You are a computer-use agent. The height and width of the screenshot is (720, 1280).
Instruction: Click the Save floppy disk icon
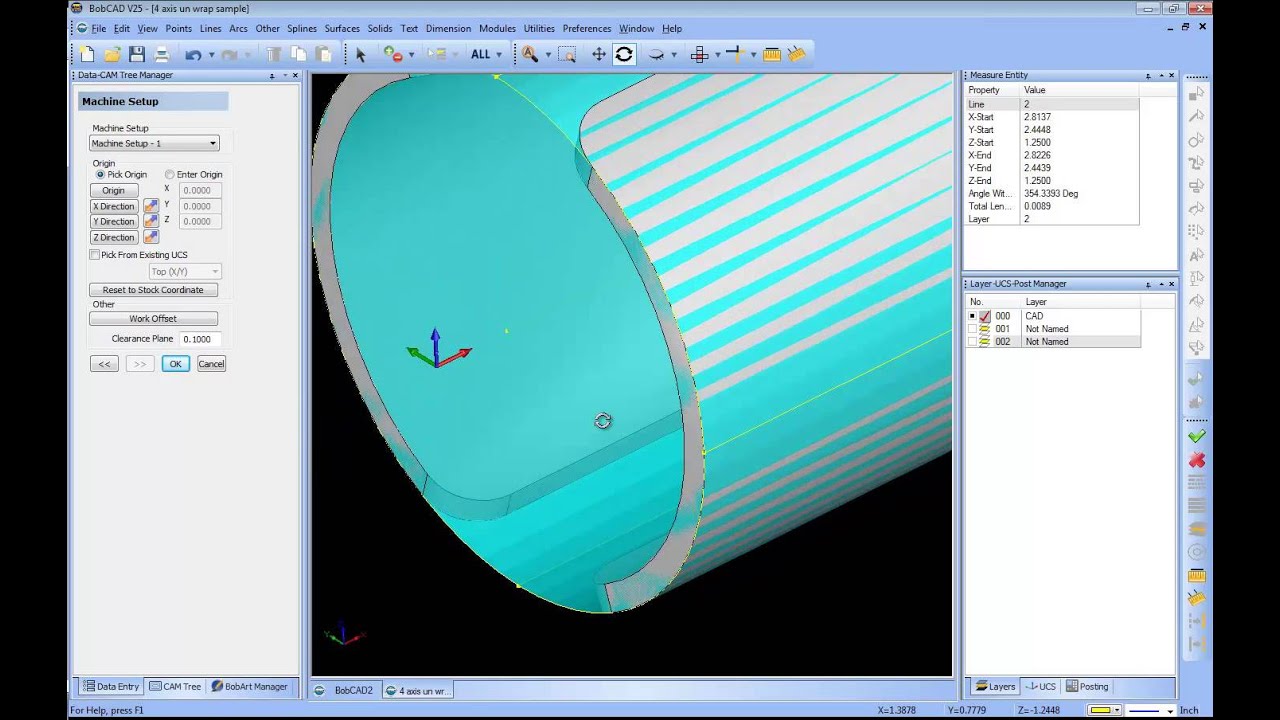137,54
